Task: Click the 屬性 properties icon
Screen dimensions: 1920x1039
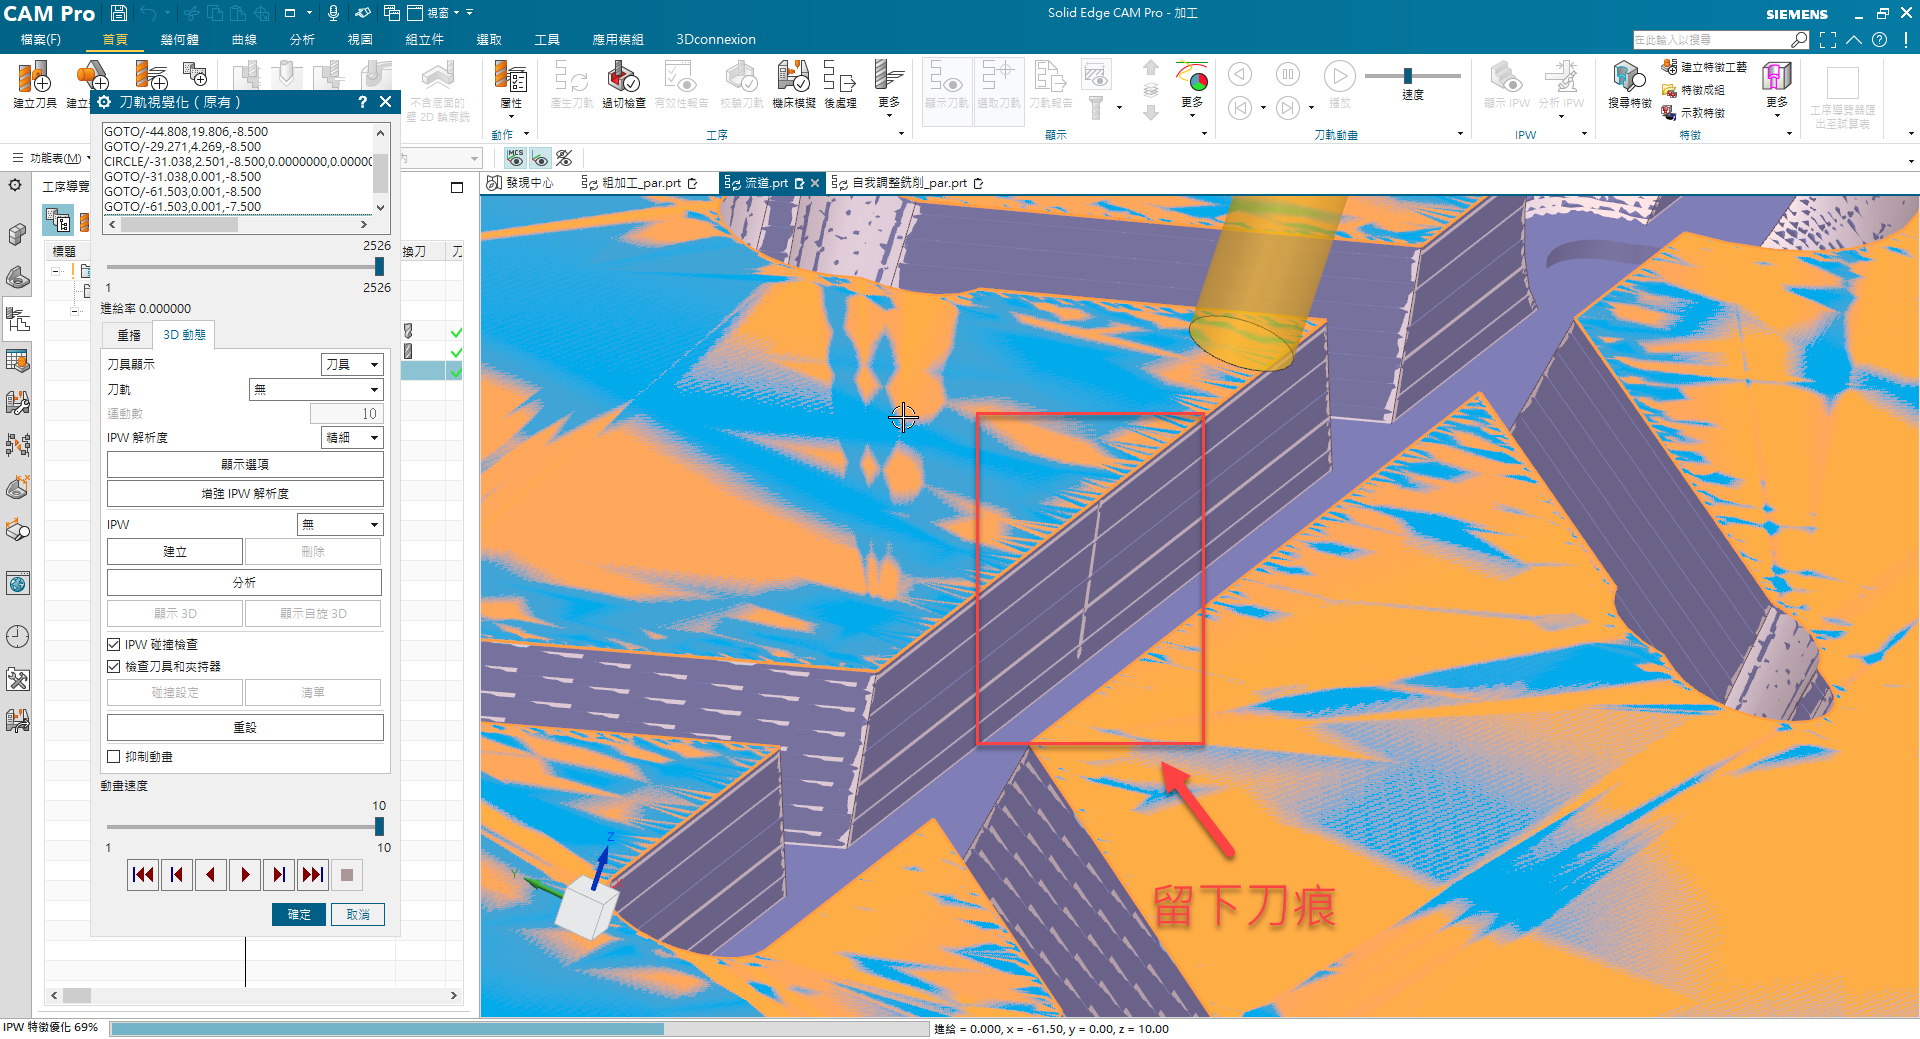Action: click(x=511, y=78)
